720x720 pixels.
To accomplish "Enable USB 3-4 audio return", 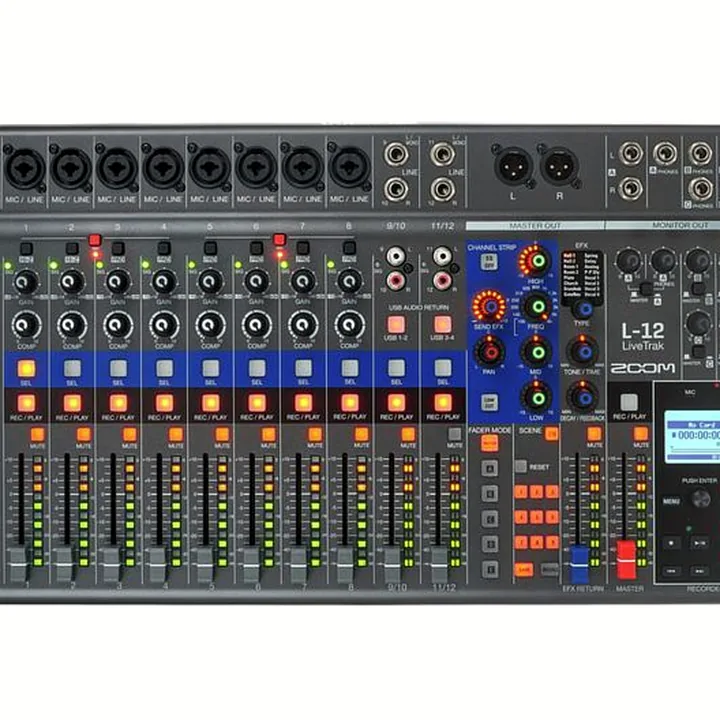I will click(442, 325).
